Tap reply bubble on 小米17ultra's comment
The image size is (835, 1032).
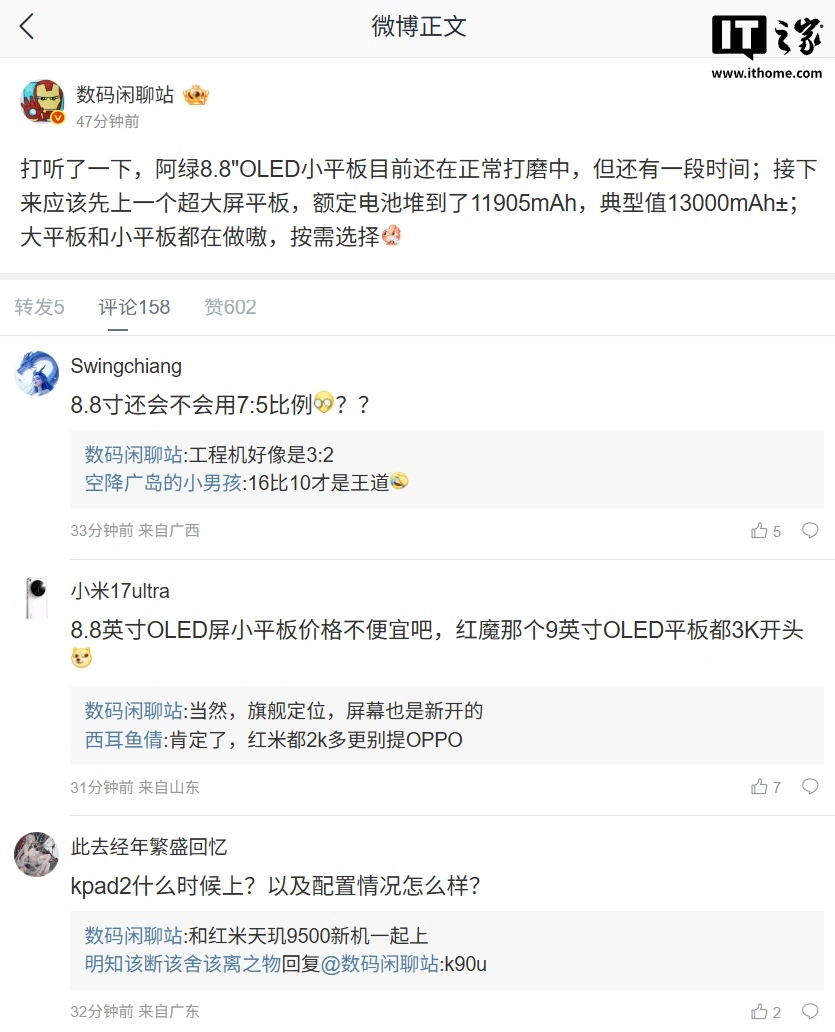point(810,787)
